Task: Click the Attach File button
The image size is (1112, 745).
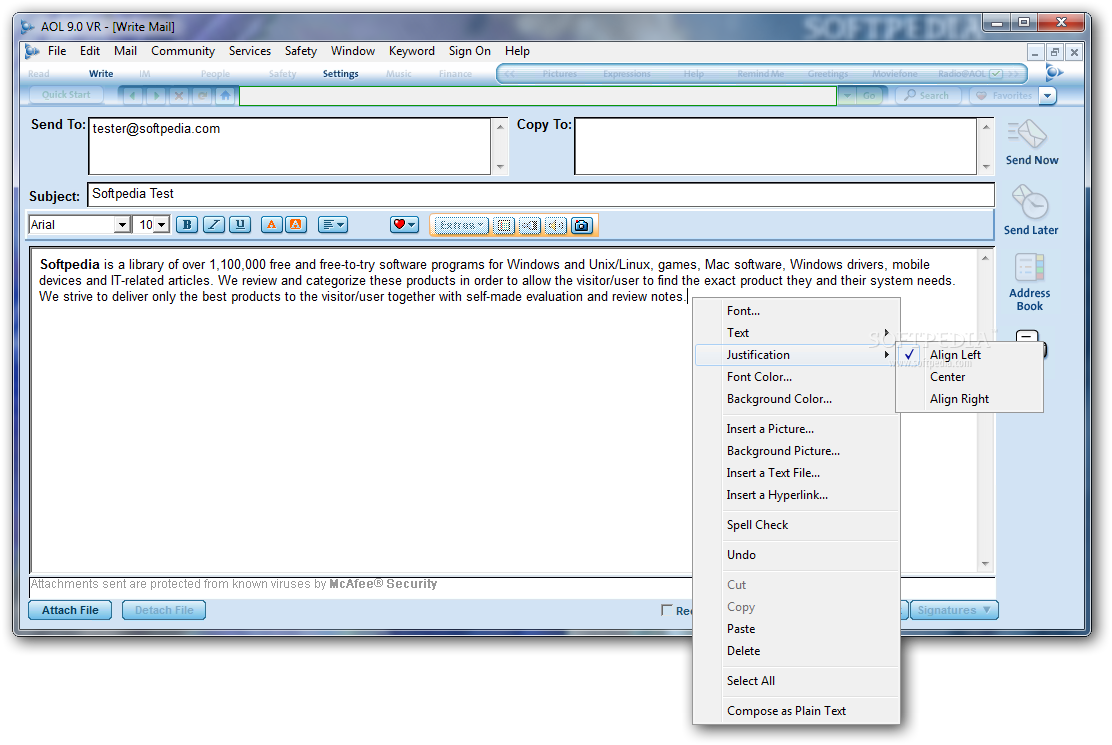Action: (70, 610)
